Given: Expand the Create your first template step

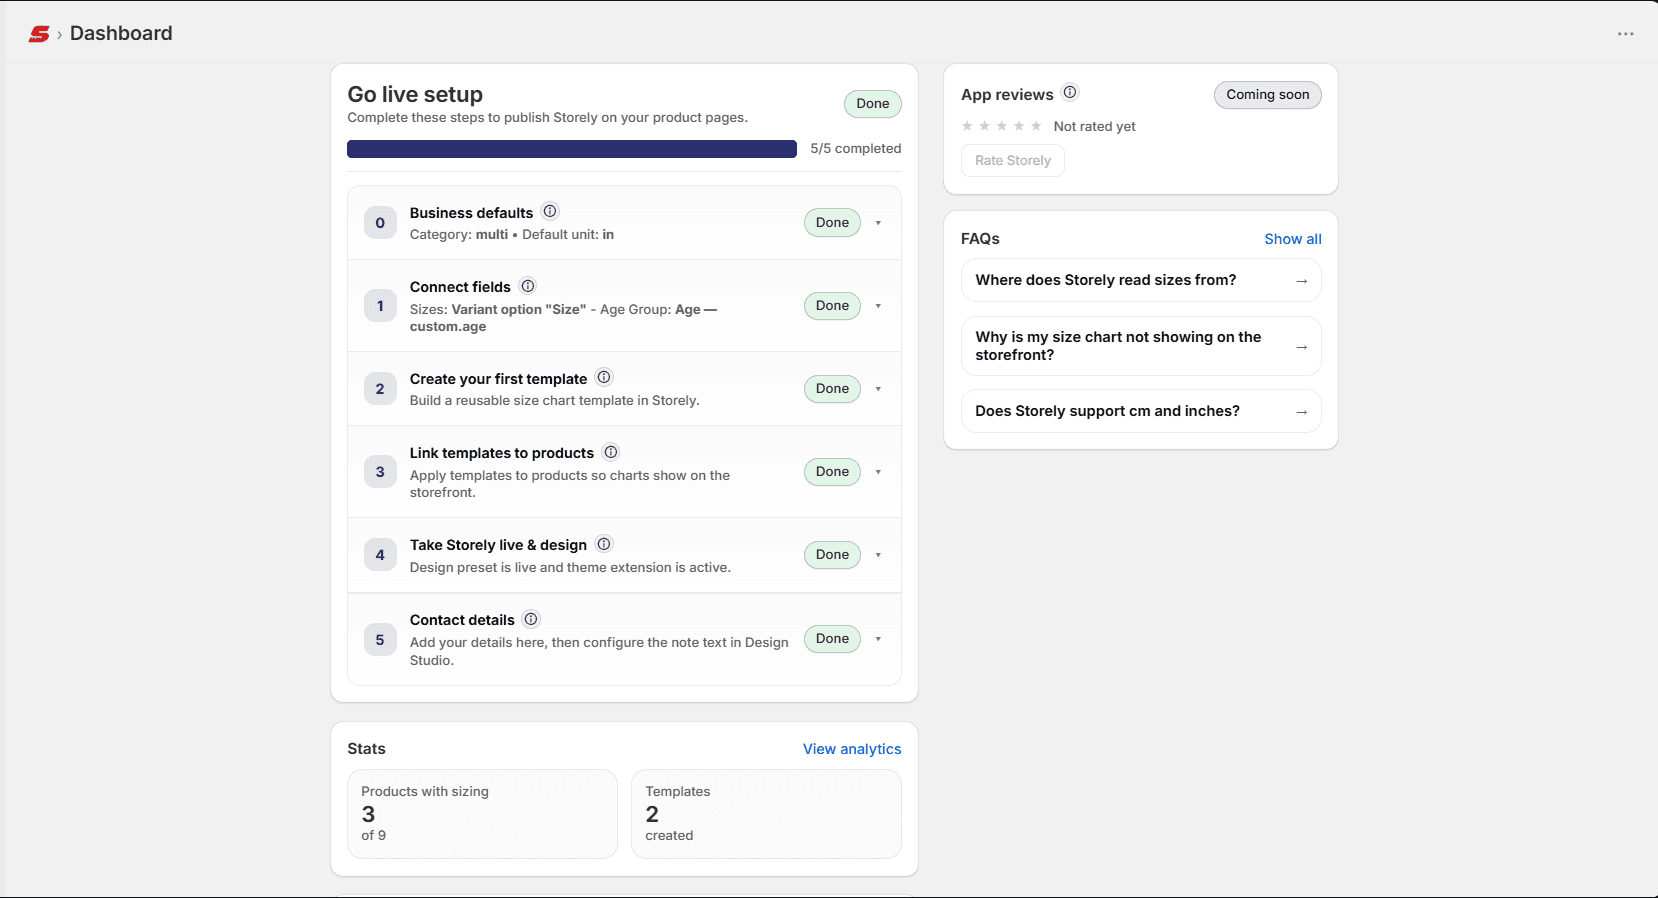Looking at the screenshot, I should [878, 389].
